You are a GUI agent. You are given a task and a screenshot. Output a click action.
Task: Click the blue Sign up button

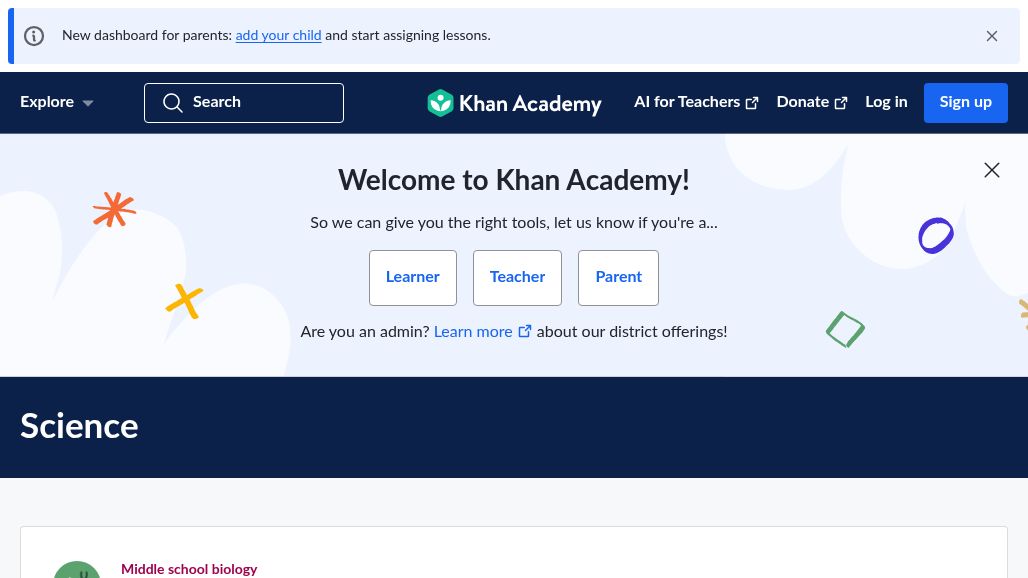coord(965,103)
